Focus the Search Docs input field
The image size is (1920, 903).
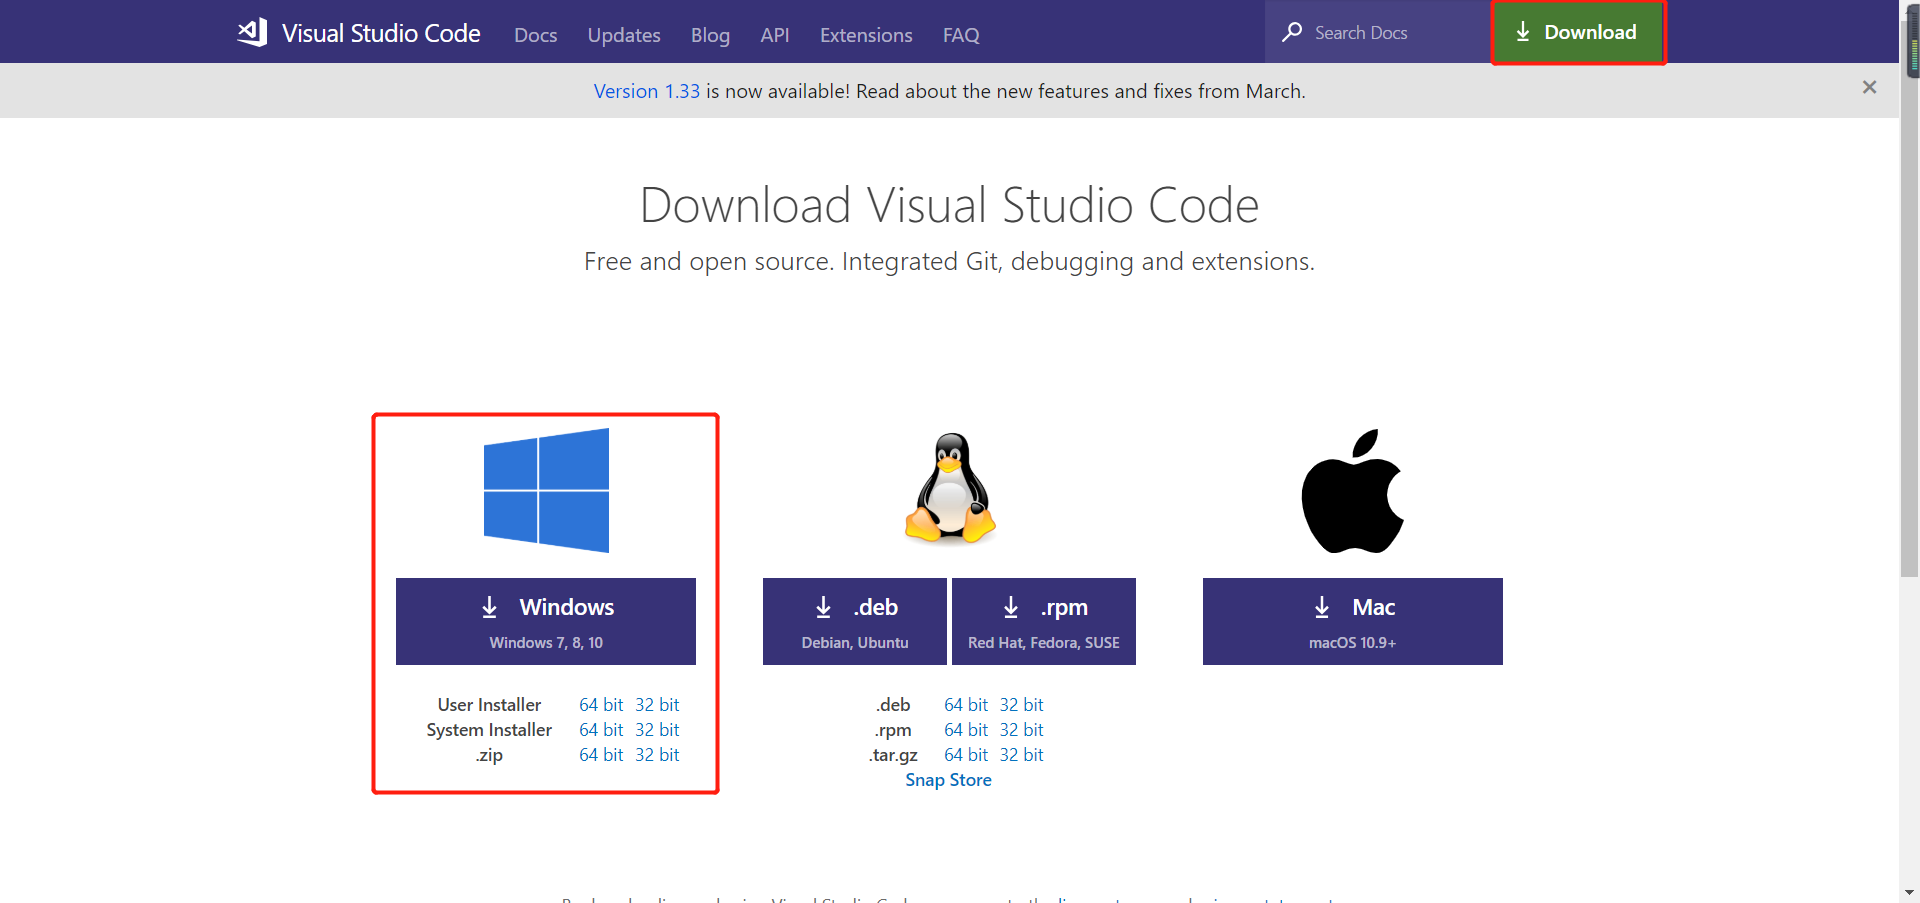1378,32
